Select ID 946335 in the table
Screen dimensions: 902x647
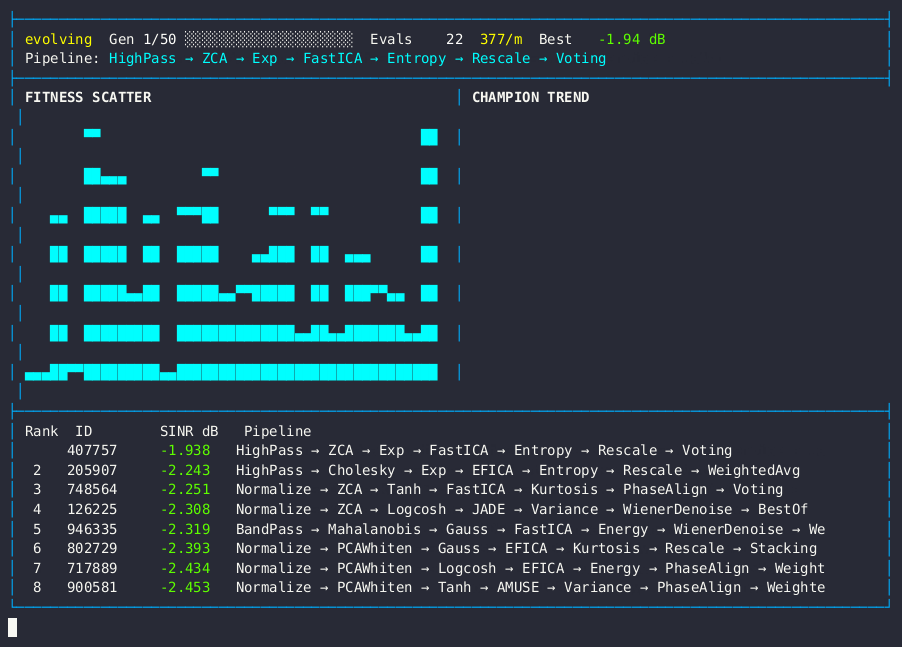pyautogui.click(x=92, y=529)
